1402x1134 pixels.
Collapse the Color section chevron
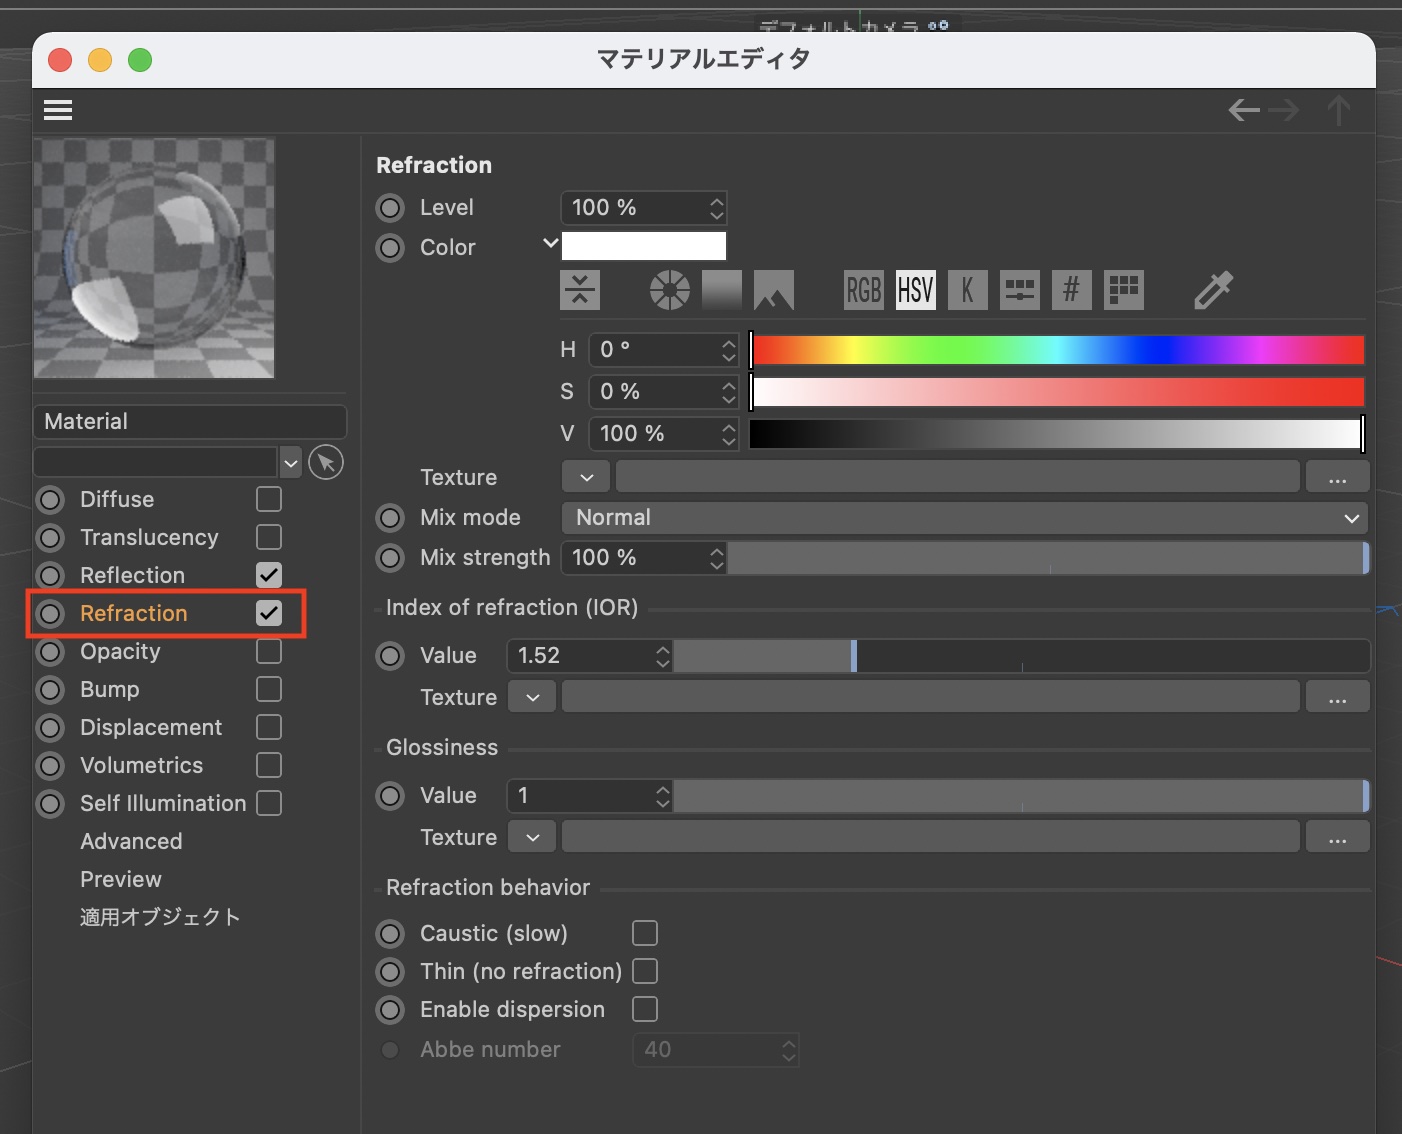pos(550,243)
